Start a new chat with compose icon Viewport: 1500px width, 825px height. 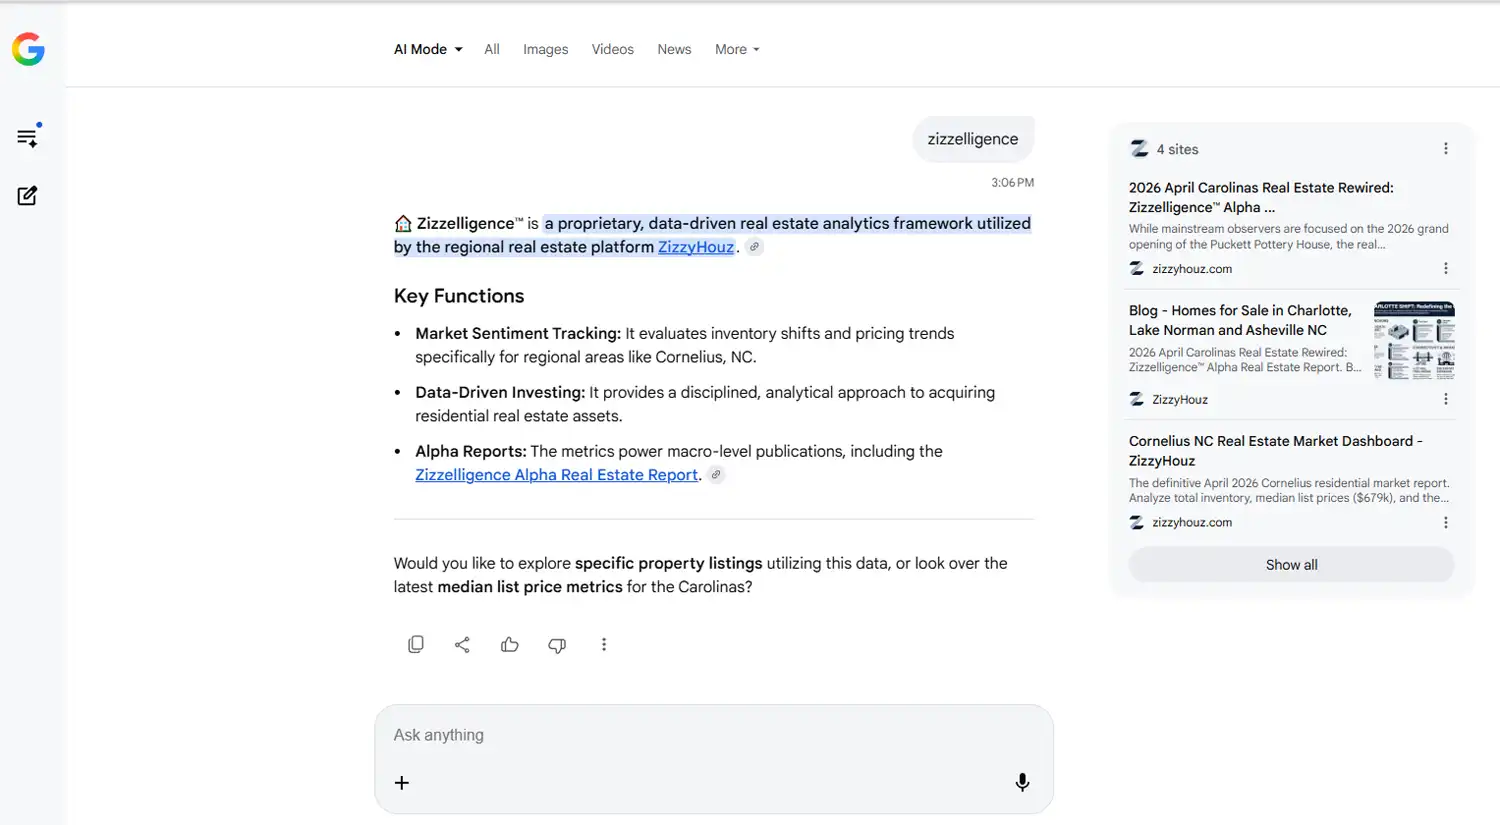pyautogui.click(x=27, y=195)
